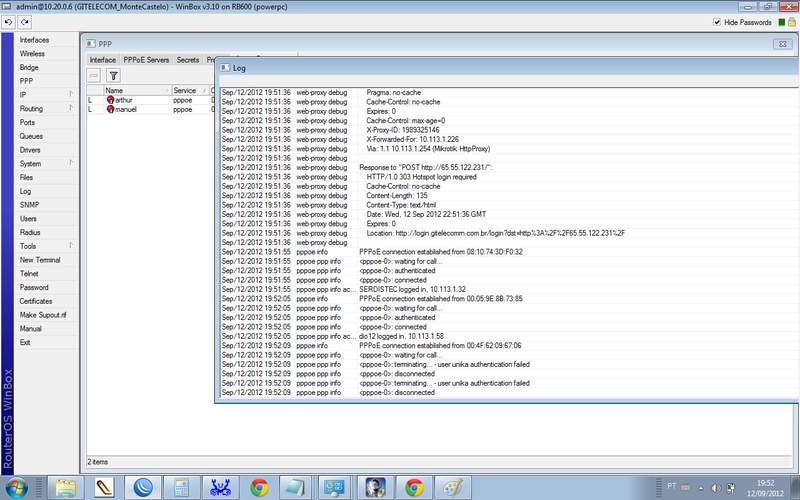Switch to the Interface tab in PPP
Screen dimensions: 800x500
(103, 60)
